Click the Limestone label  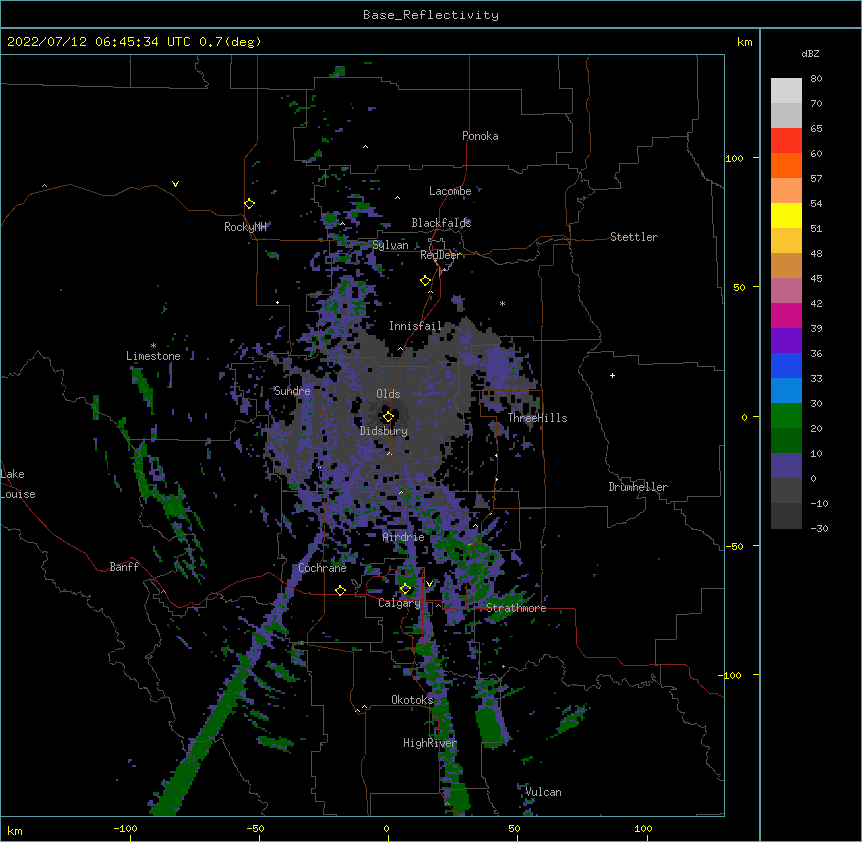(x=153, y=356)
